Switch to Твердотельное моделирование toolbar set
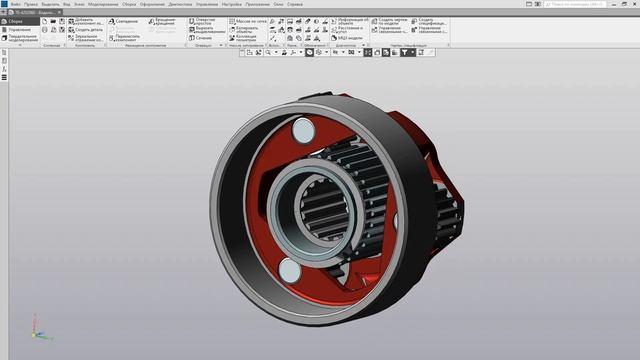640x360 pixels. 20,38
